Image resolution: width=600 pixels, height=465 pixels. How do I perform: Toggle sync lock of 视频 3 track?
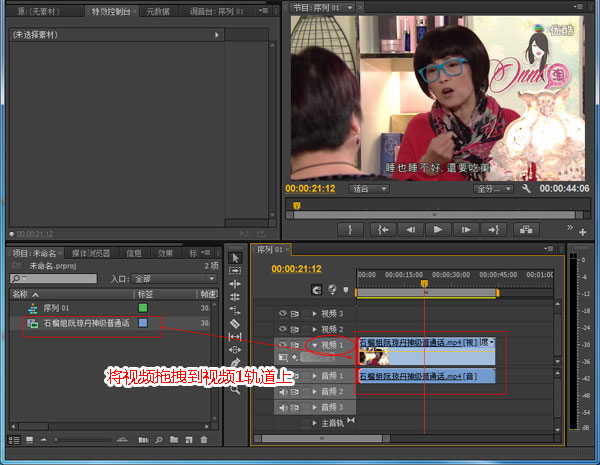294,314
